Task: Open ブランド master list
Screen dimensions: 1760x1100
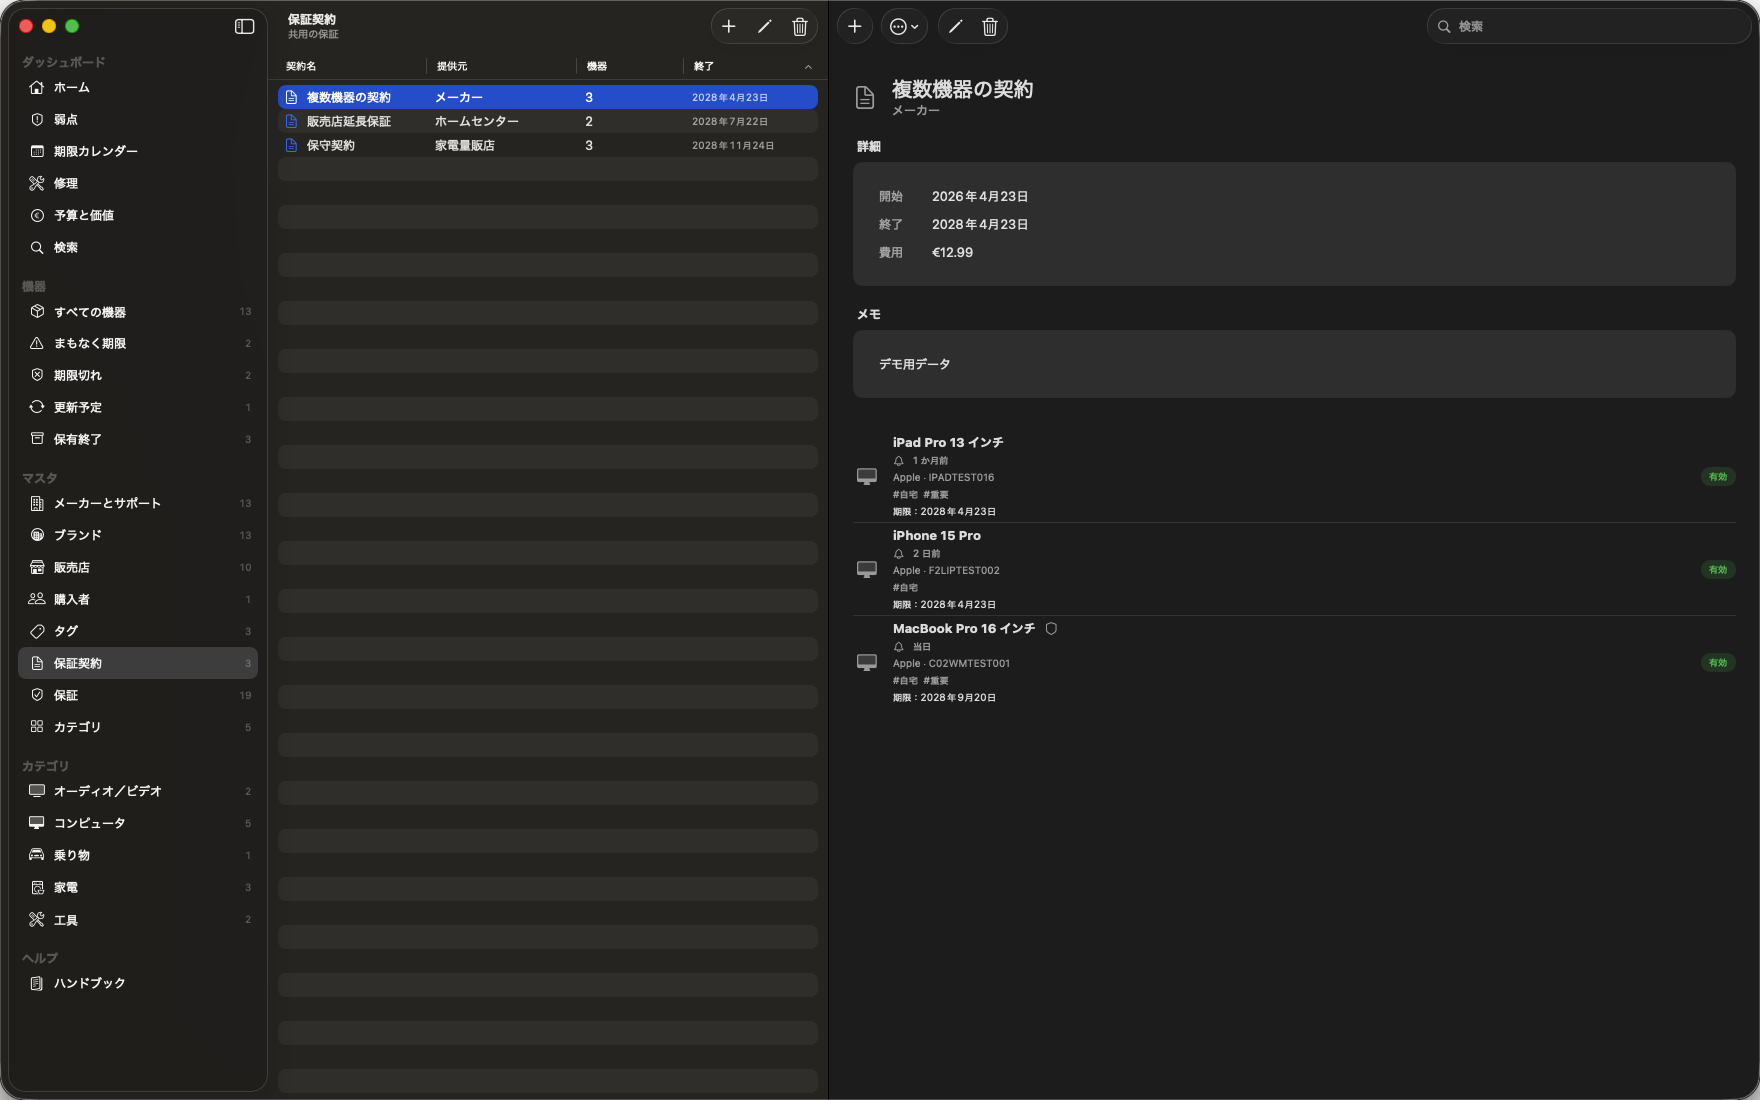Action: pyautogui.click(x=138, y=536)
